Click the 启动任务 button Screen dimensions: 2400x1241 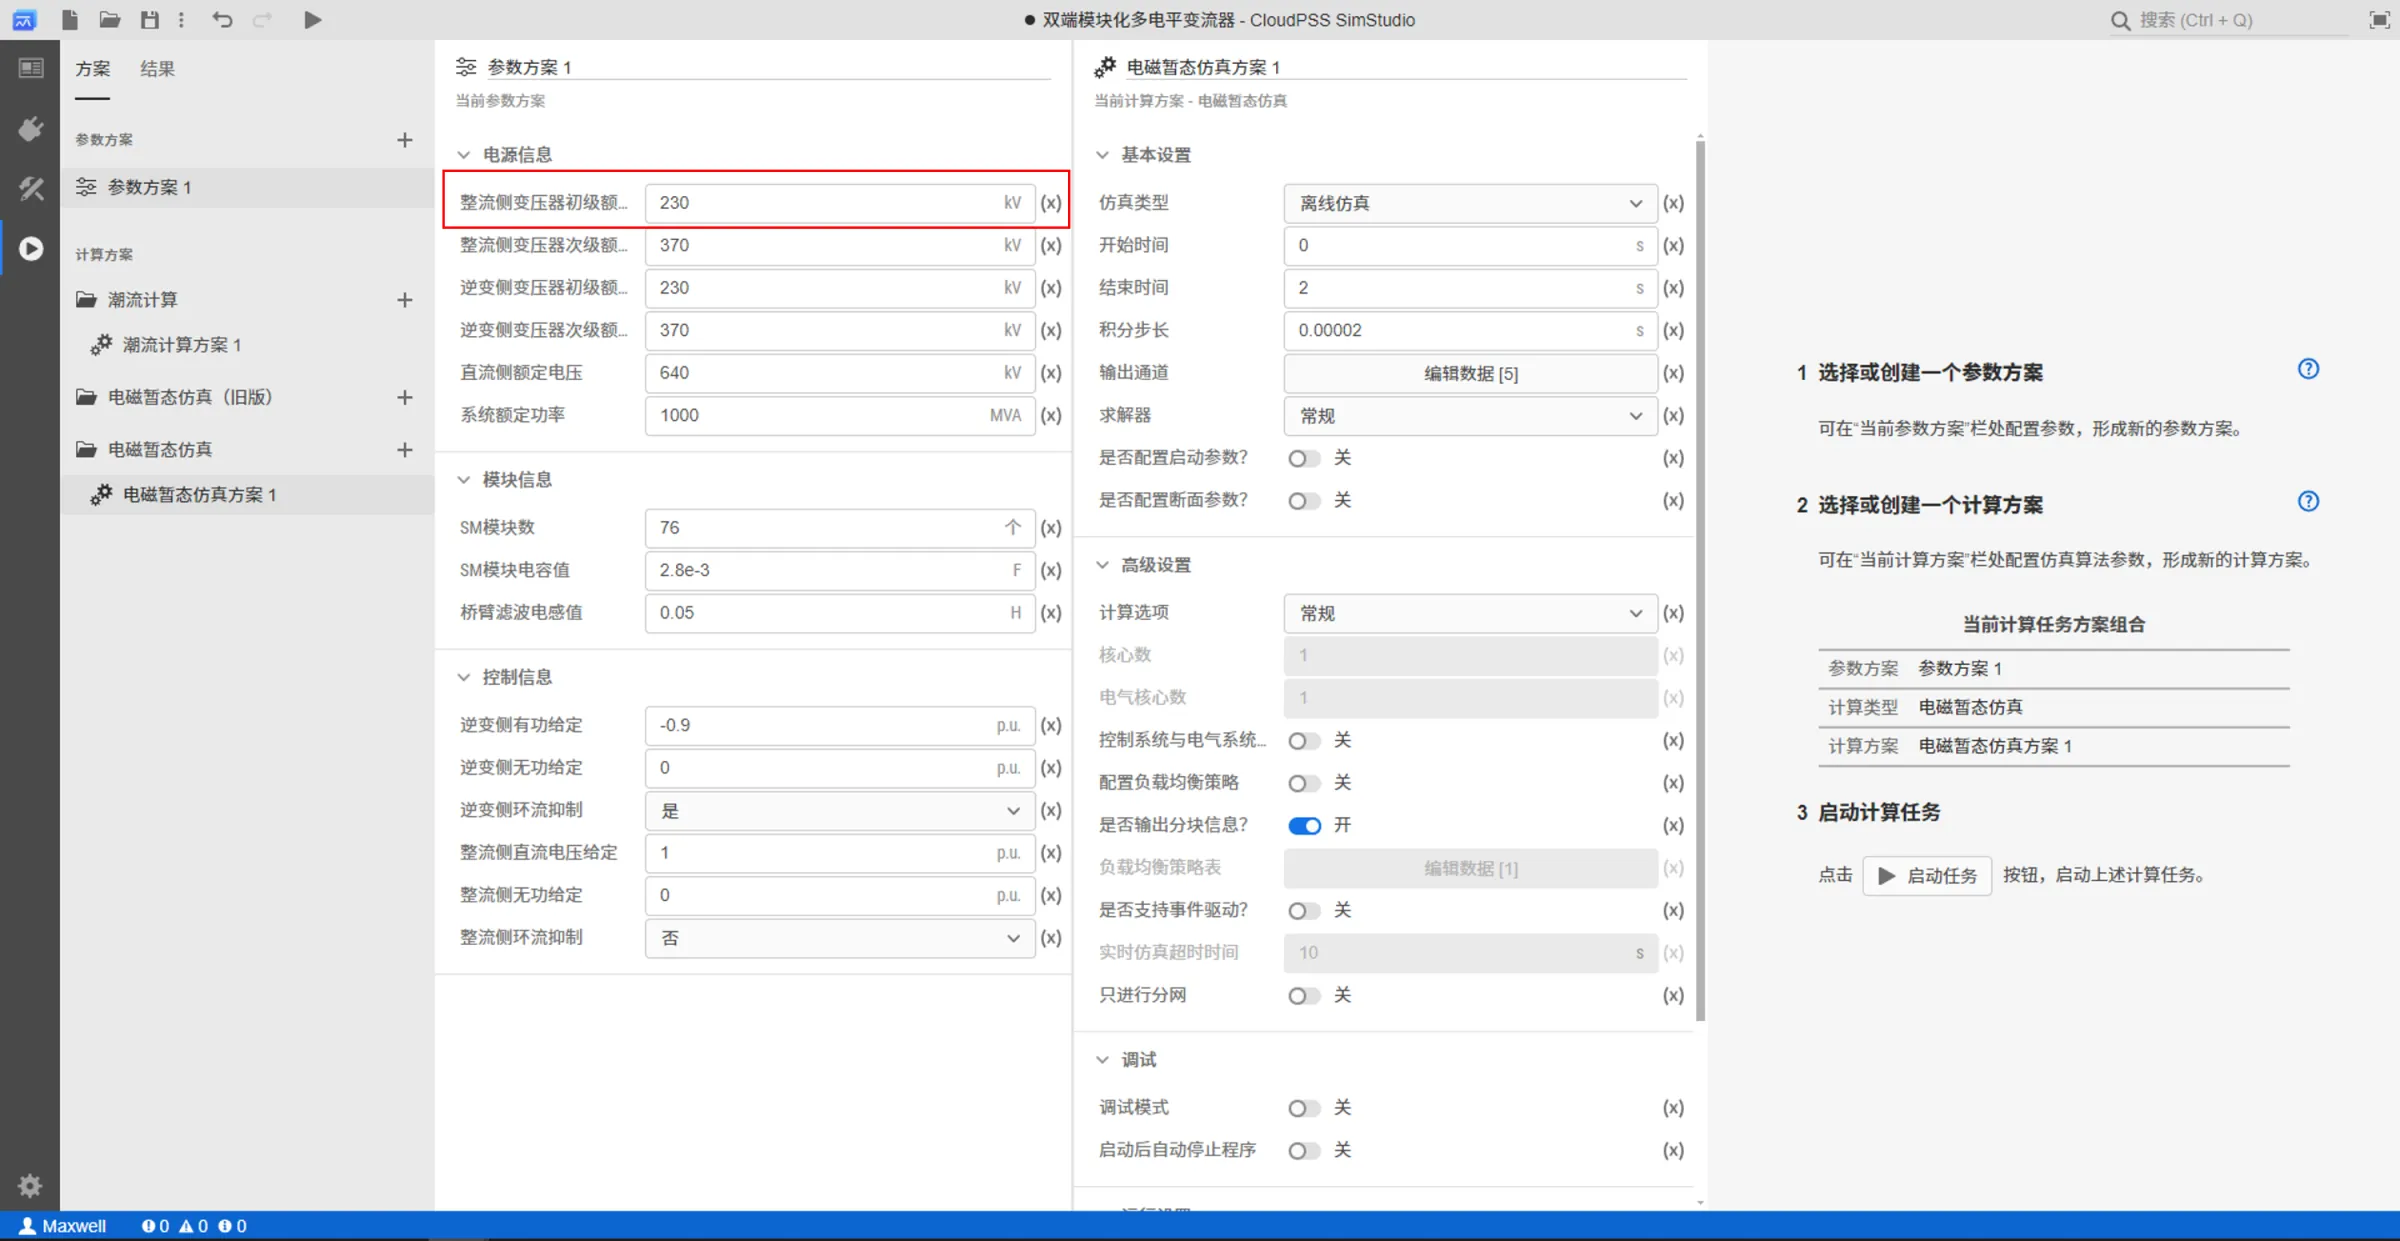(x=1927, y=876)
